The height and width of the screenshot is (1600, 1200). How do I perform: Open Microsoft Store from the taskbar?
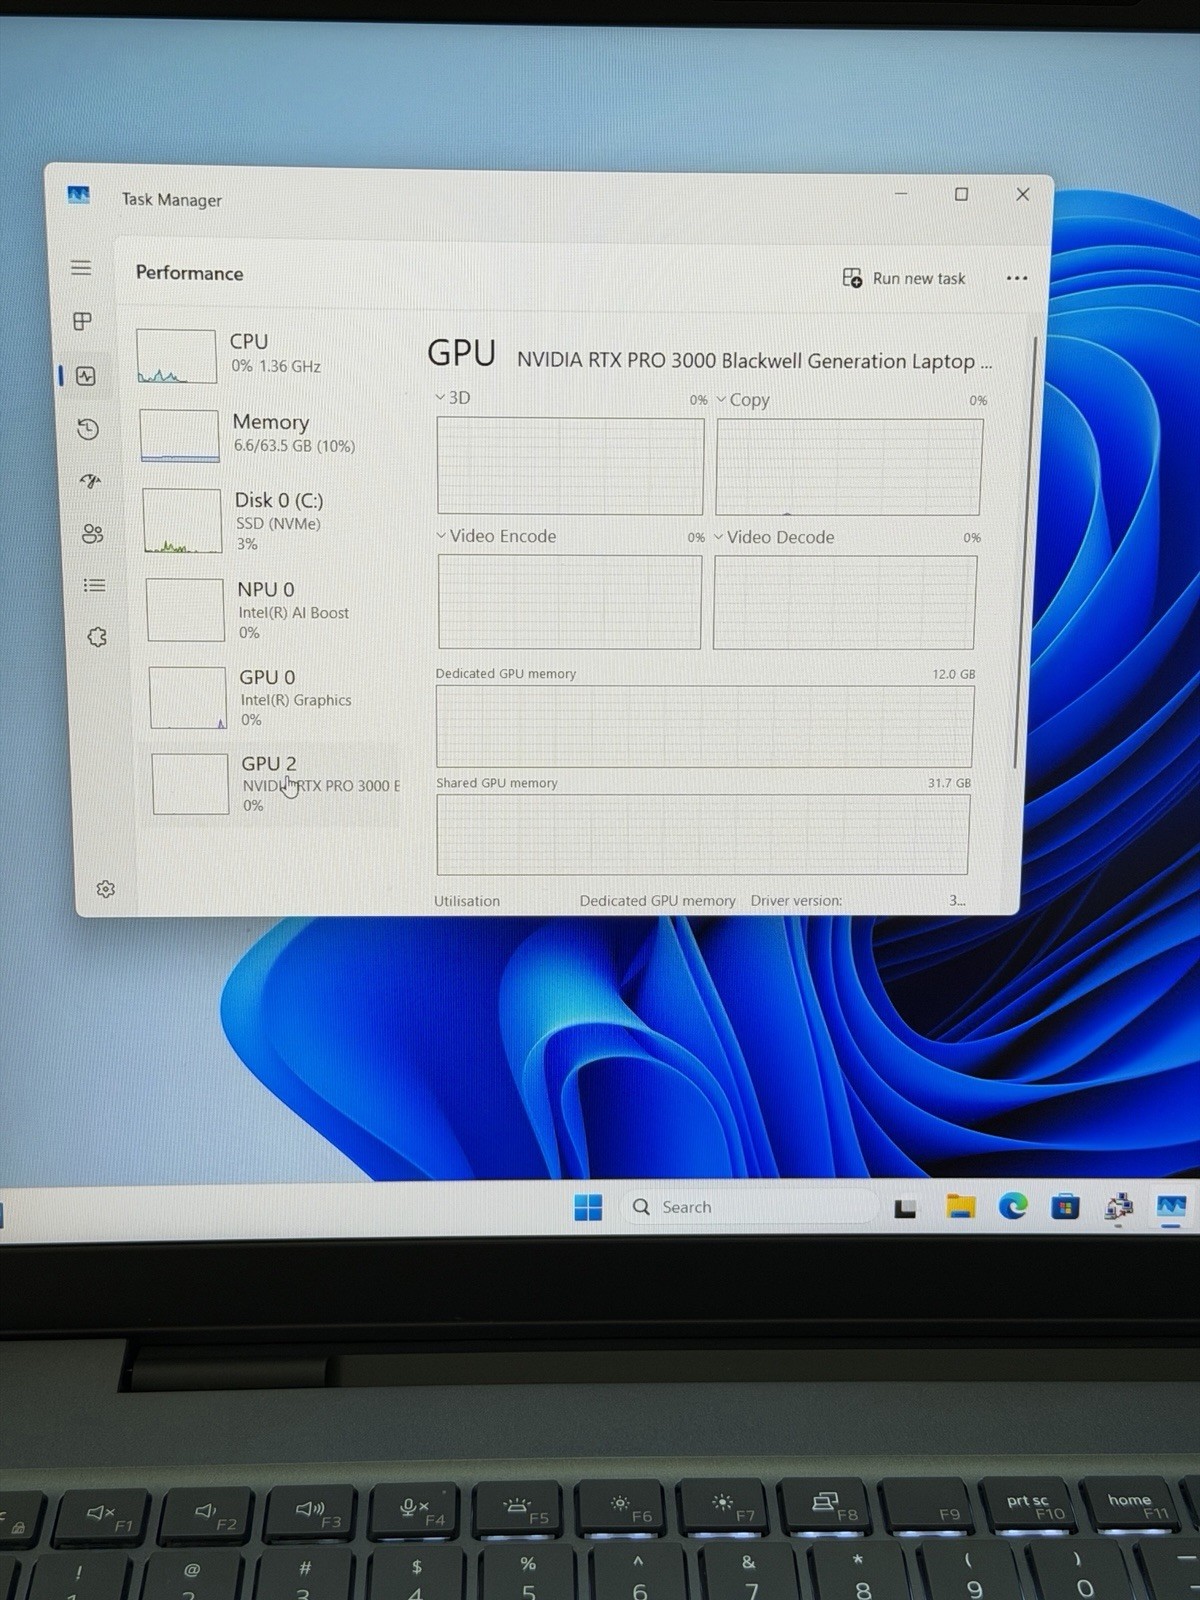(x=1066, y=1208)
